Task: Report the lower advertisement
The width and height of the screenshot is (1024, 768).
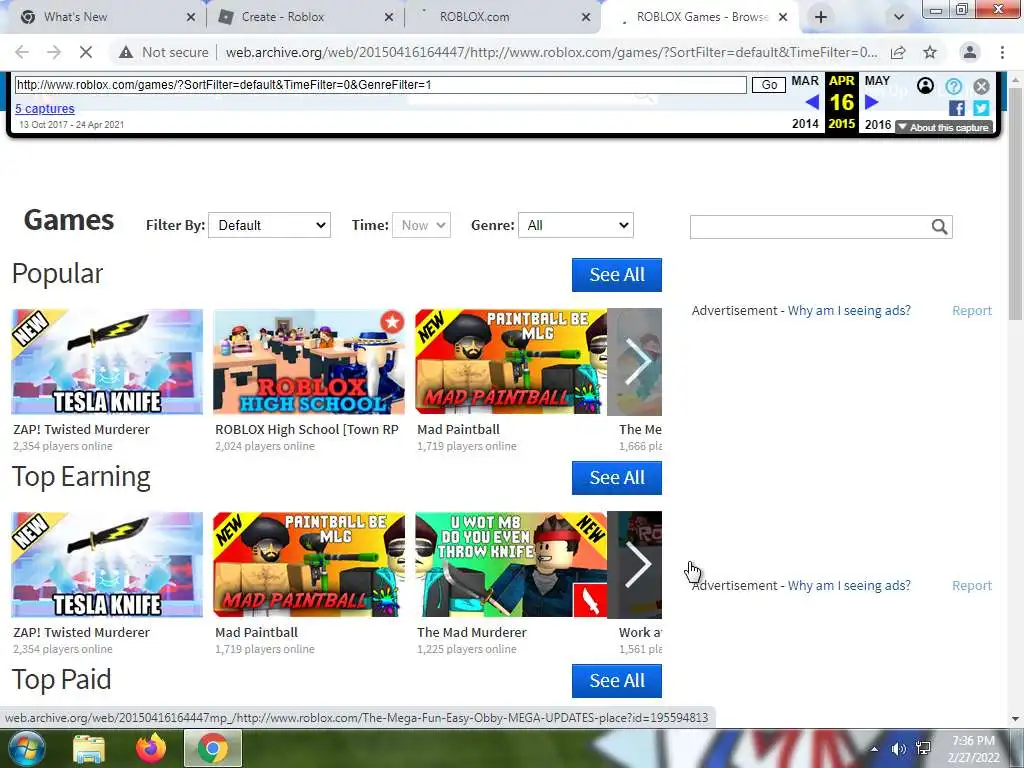Action: (972, 586)
